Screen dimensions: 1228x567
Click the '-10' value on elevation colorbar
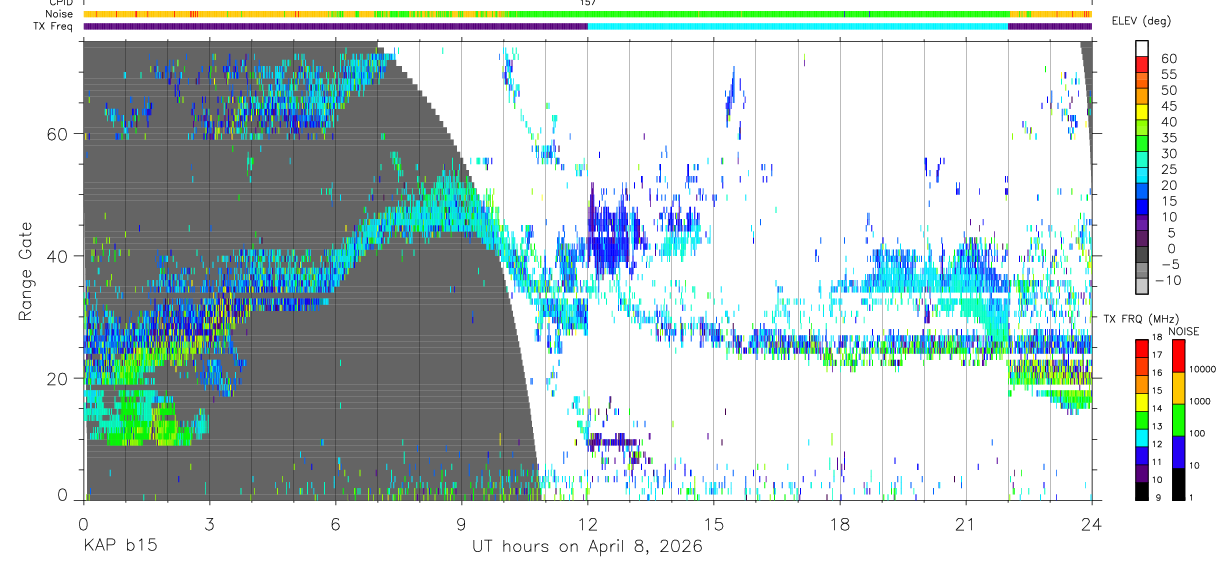(x=1166, y=280)
